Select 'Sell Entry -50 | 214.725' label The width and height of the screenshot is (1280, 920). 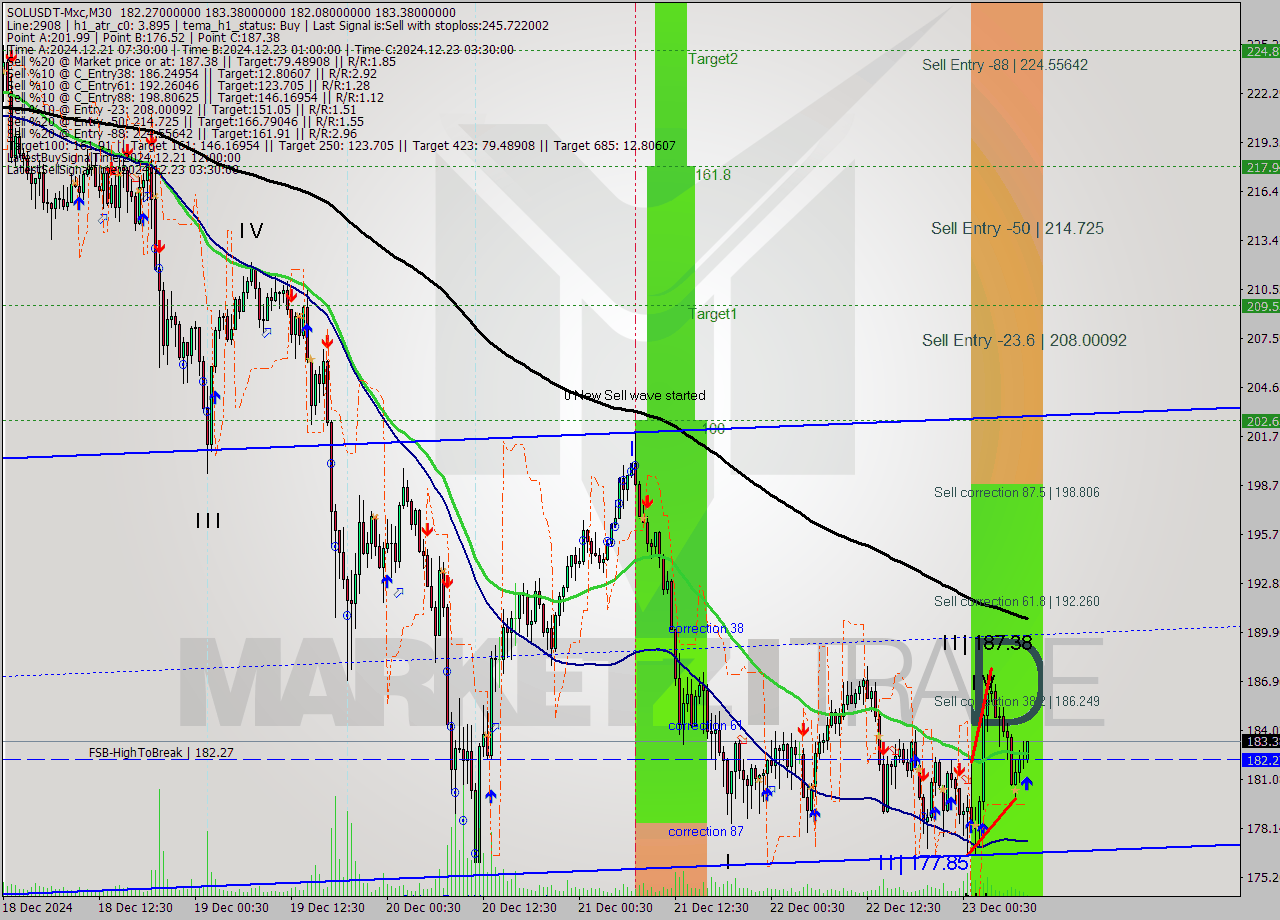[1017, 228]
